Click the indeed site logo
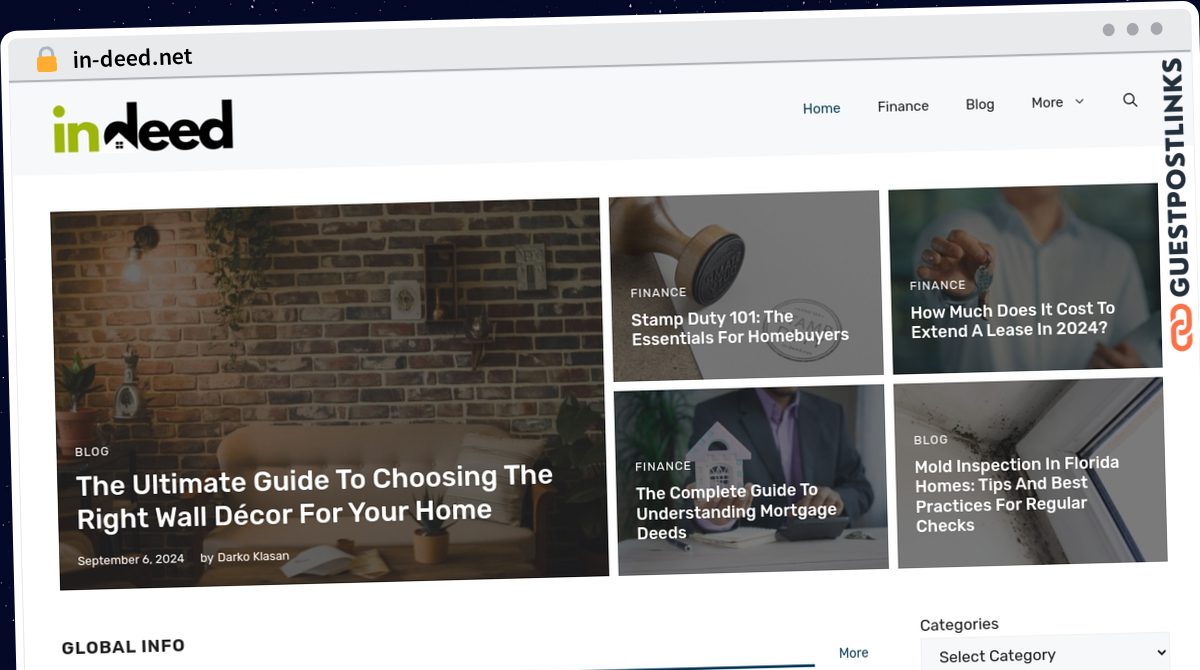Image resolution: width=1200 pixels, height=670 pixels. (x=143, y=127)
